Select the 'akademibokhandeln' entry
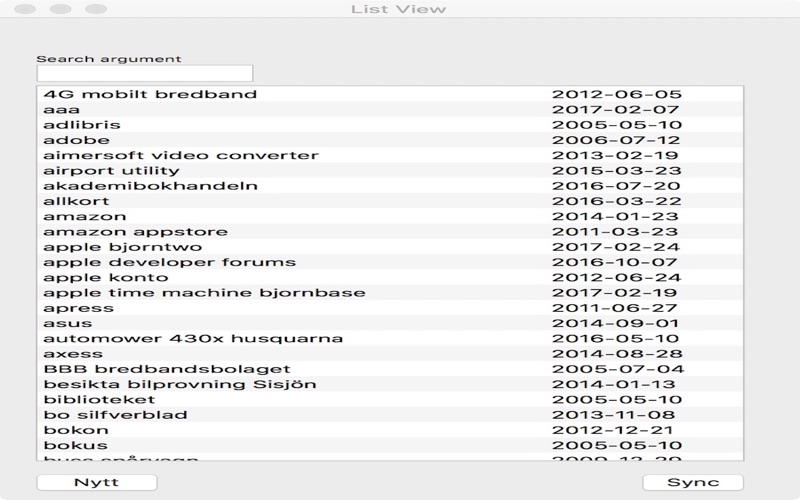800x500 pixels. [390, 186]
